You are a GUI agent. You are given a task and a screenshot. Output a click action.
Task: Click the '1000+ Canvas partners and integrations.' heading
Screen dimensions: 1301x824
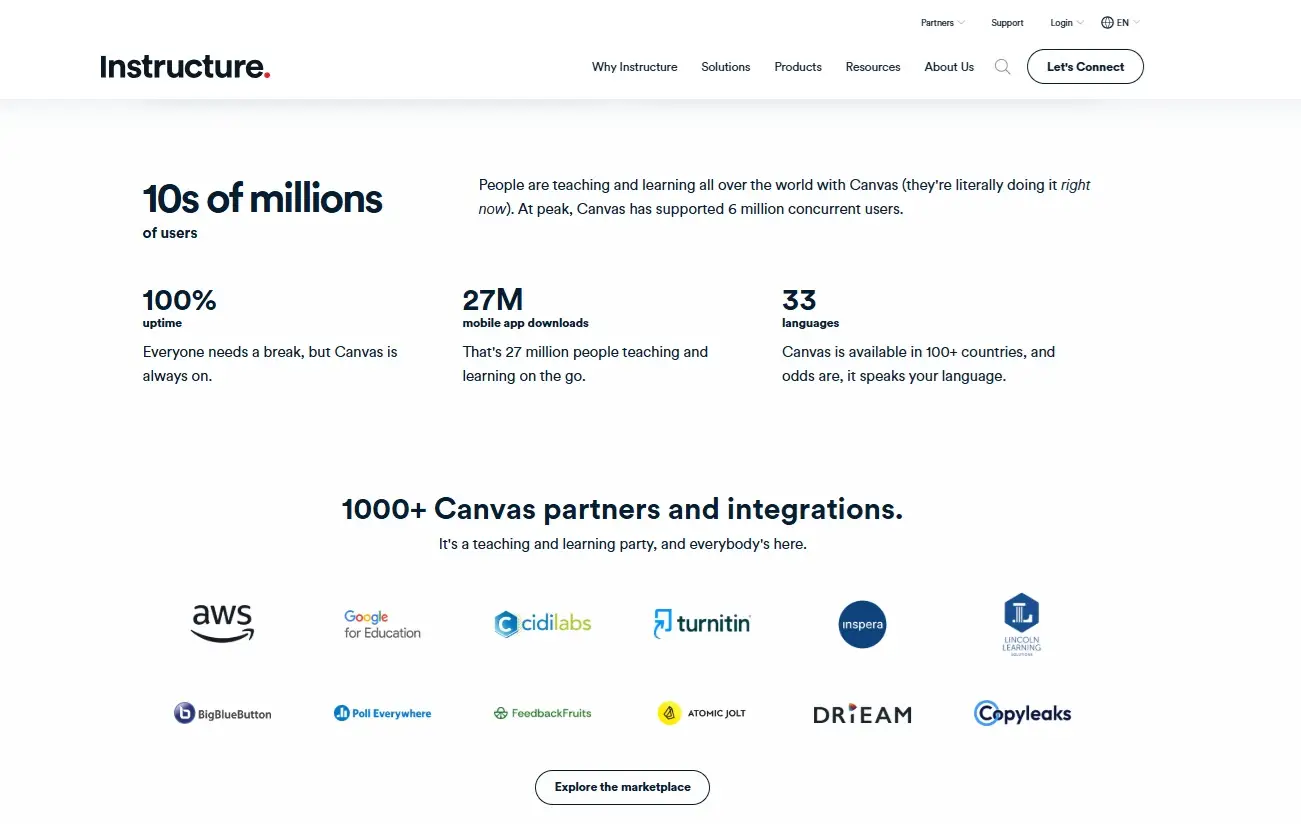pyautogui.click(x=622, y=509)
